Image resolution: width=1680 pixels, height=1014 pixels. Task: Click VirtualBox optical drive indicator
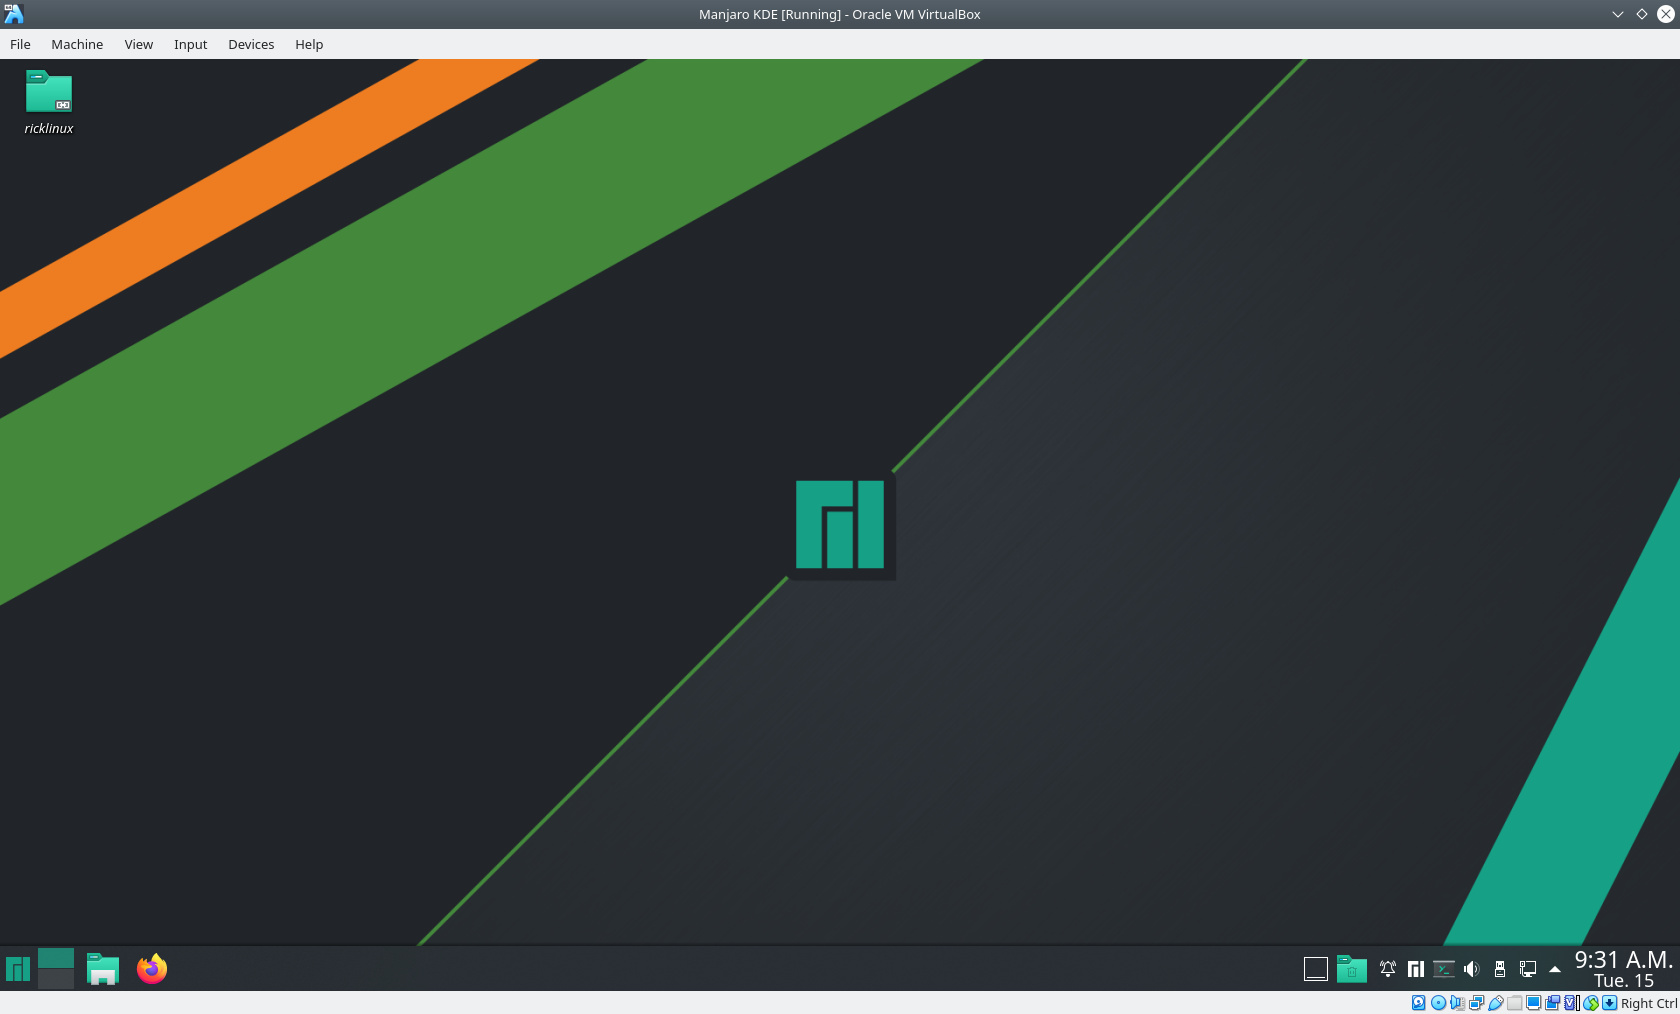tap(1438, 1003)
